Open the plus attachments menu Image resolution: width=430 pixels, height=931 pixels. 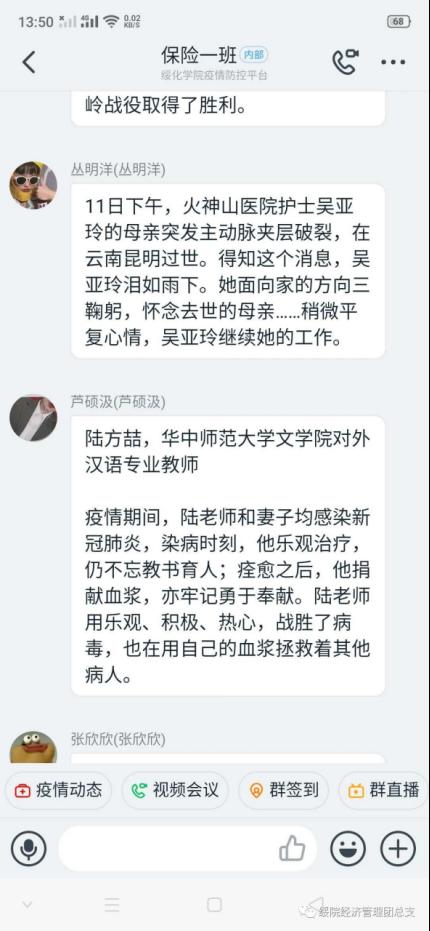[x=398, y=848]
